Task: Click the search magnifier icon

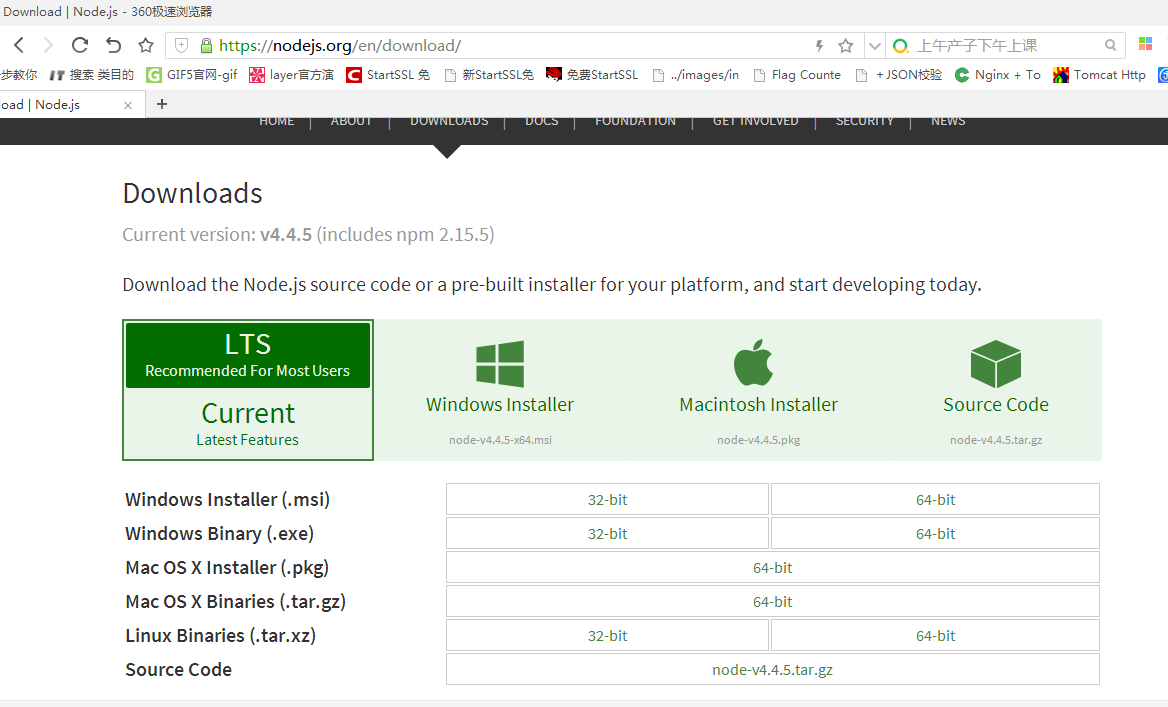Action: (1111, 45)
